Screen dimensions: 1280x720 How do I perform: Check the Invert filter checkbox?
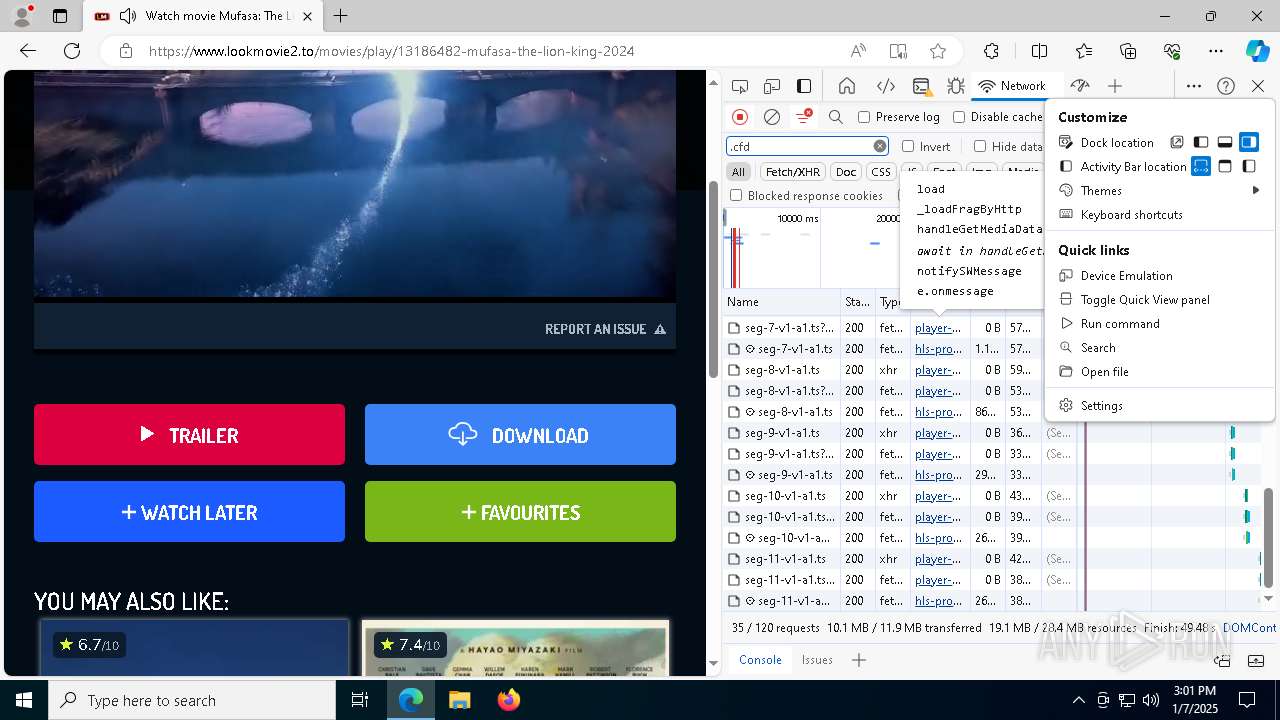point(908,146)
